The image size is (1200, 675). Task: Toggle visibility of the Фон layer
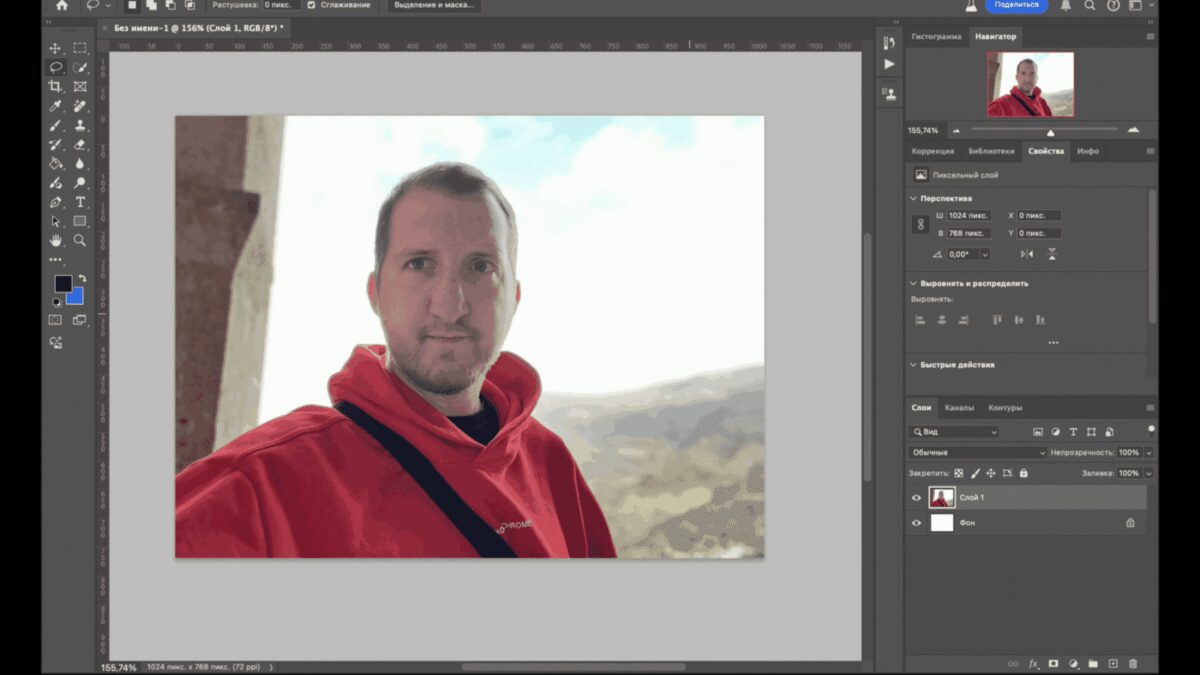(917, 522)
